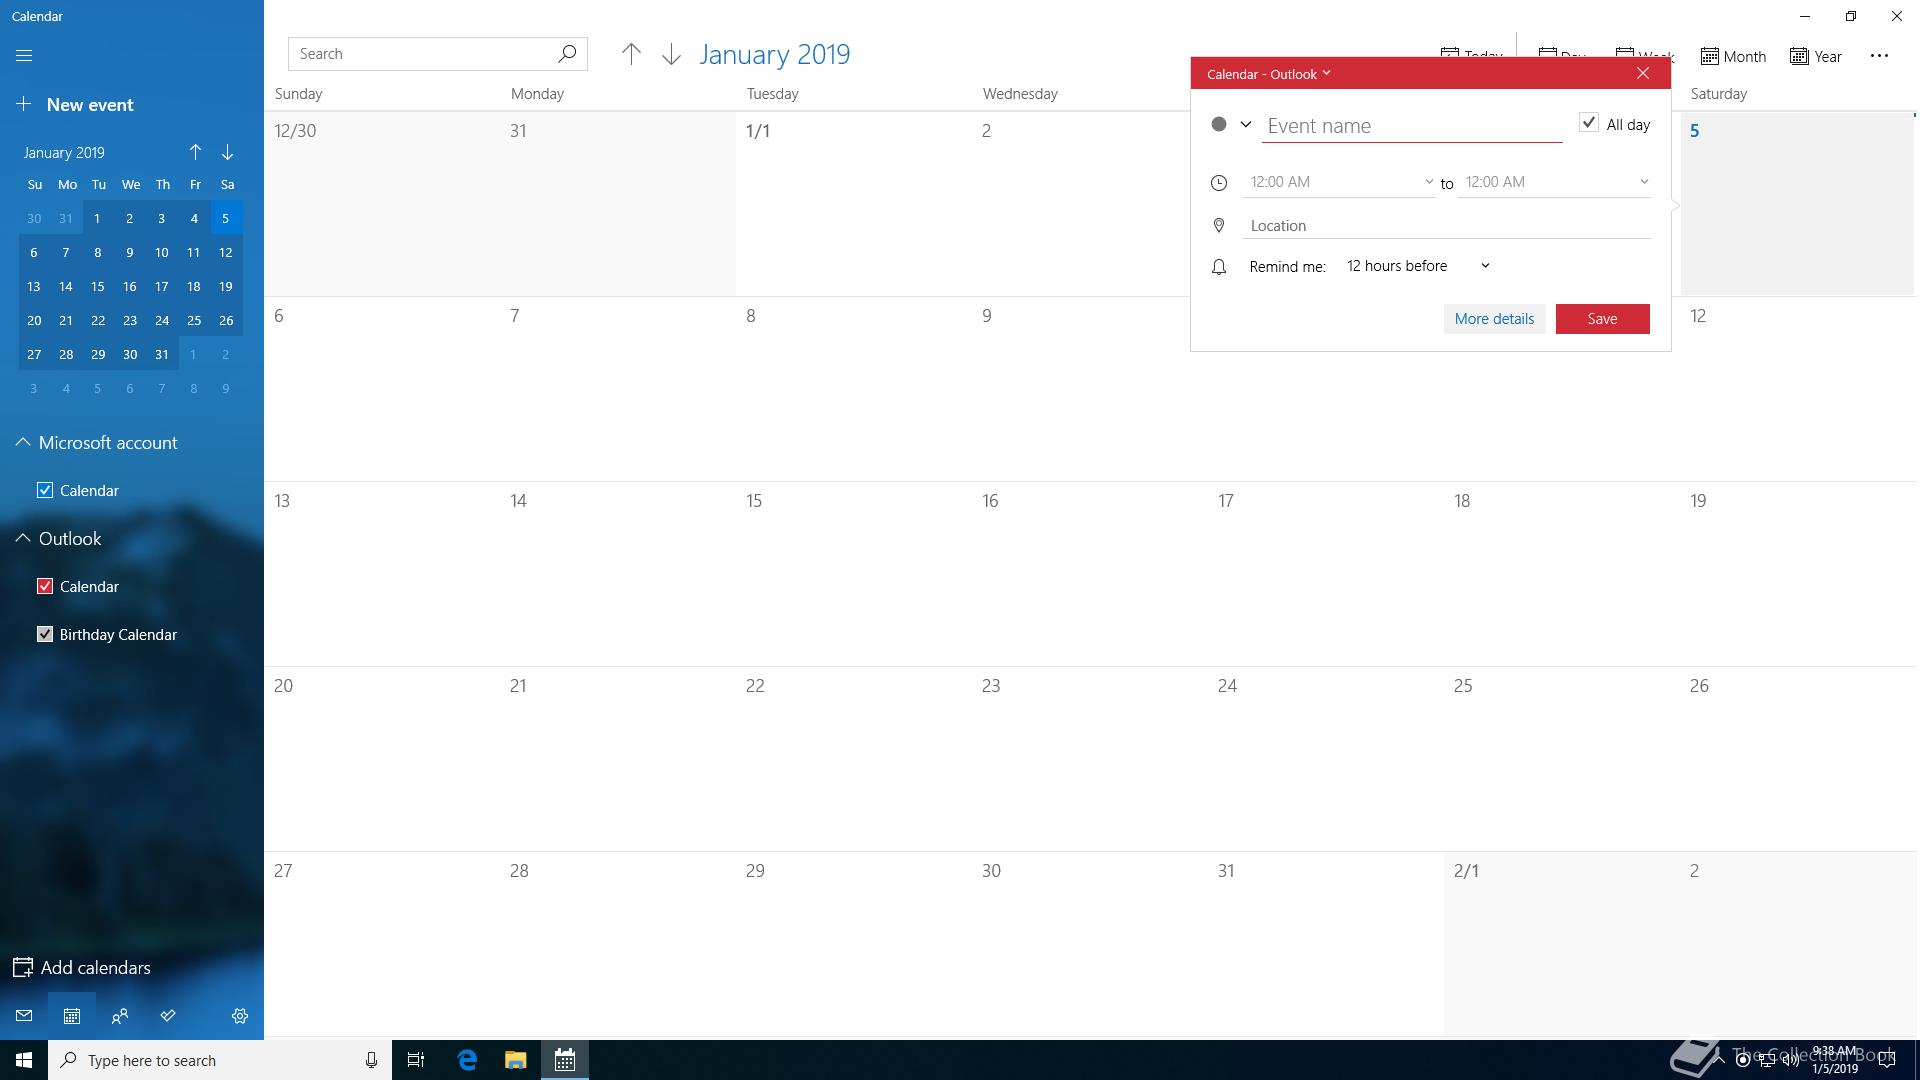Close the new event popup
This screenshot has width=1920, height=1080.
(1642, 73)
